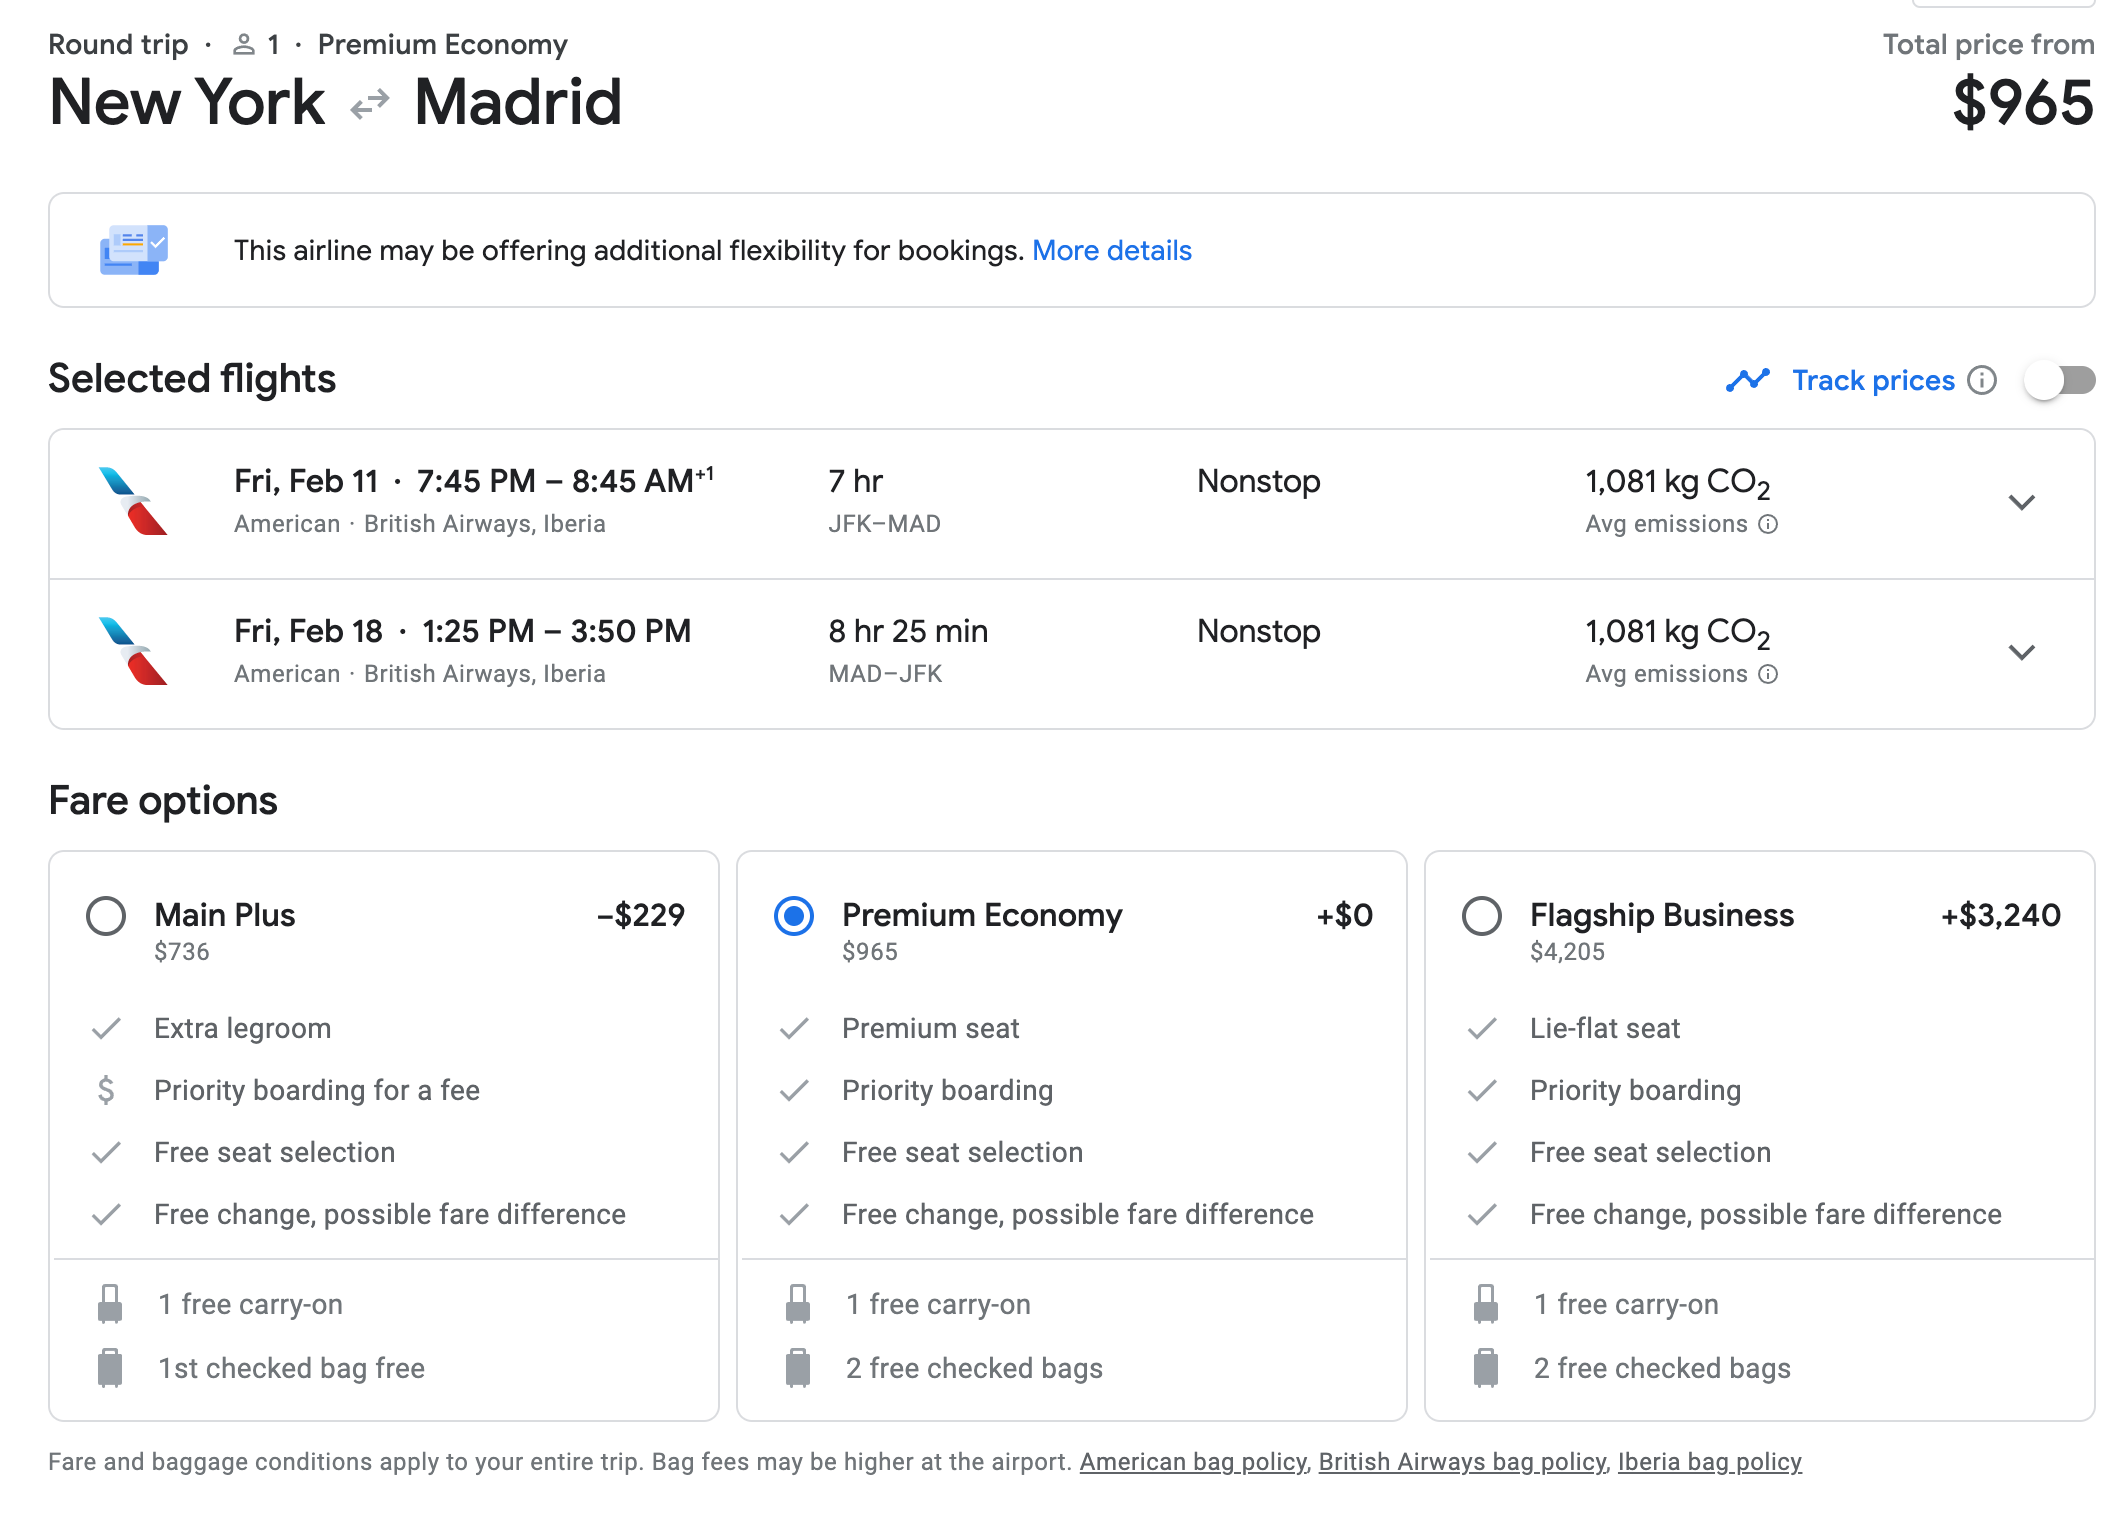Expand the Feb 11 JFK–MAD flight details

click(x=2021, y=502)
